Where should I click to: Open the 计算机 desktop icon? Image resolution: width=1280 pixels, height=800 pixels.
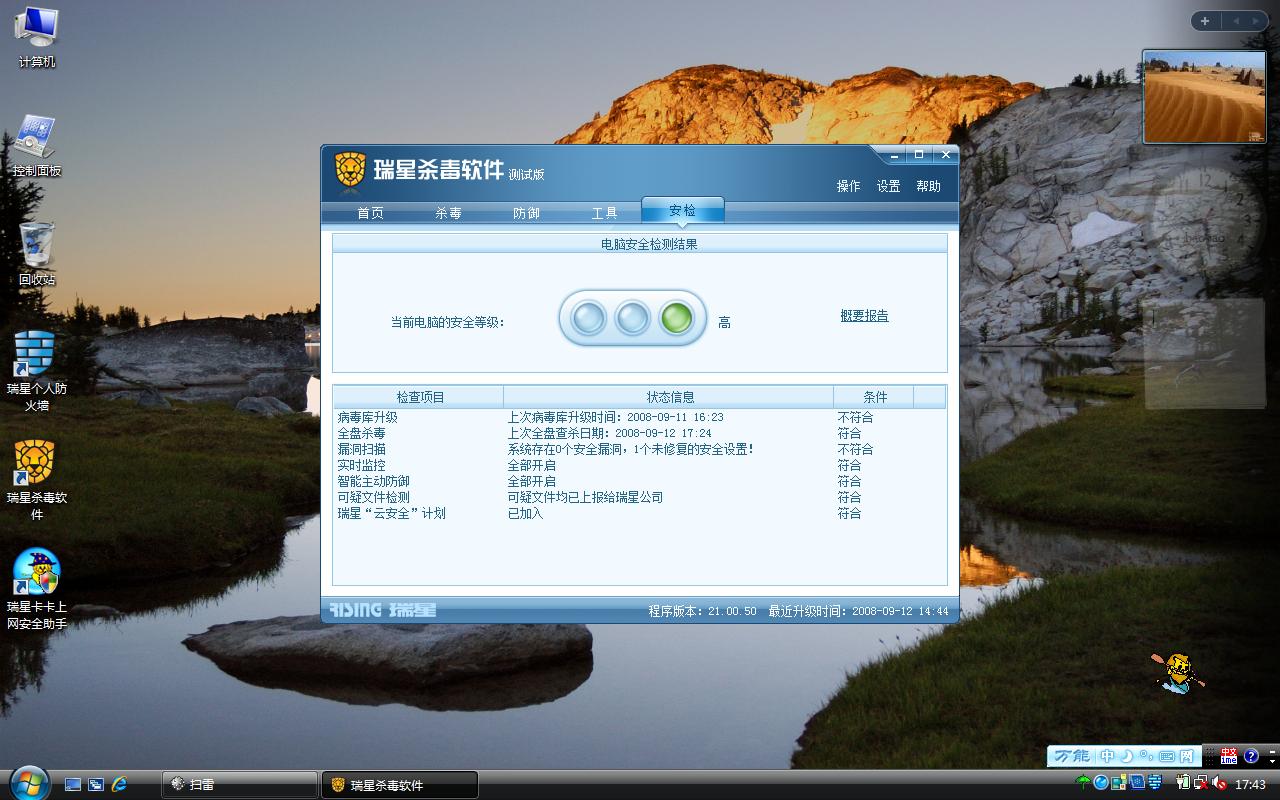tap(37, 36)
